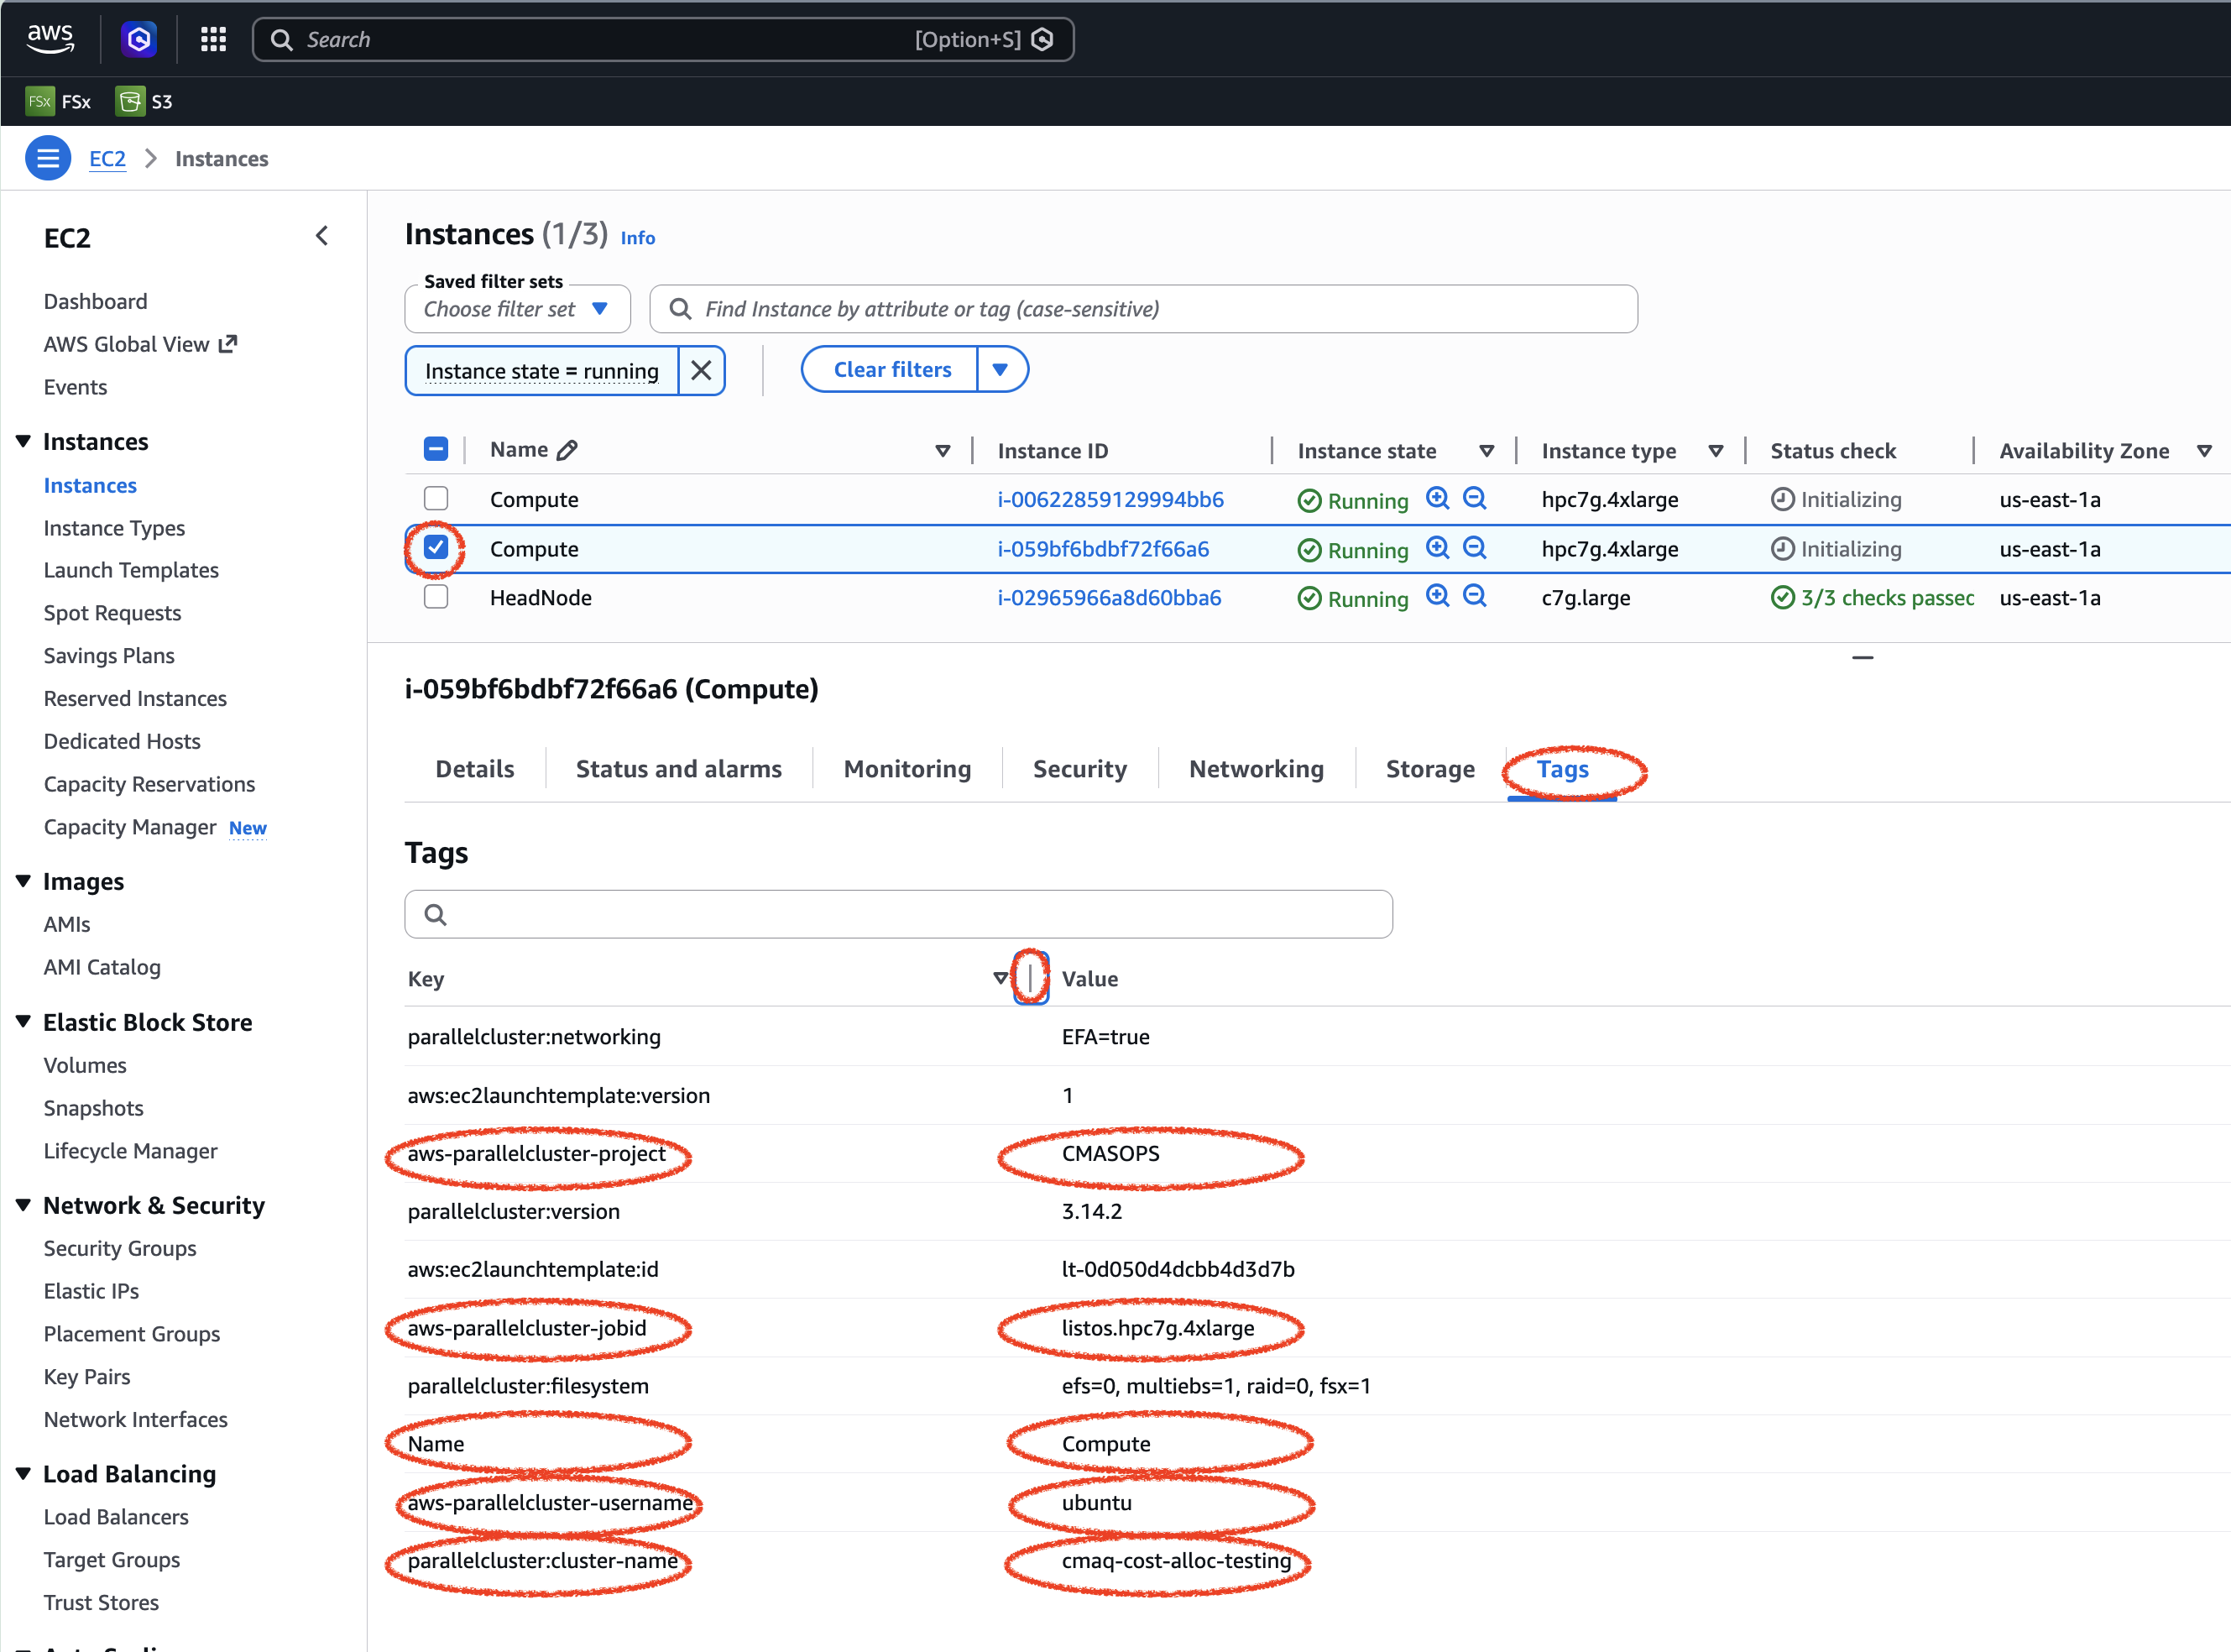
Task: Open Security Groups in the sidebar
Action: [120, 1248]
